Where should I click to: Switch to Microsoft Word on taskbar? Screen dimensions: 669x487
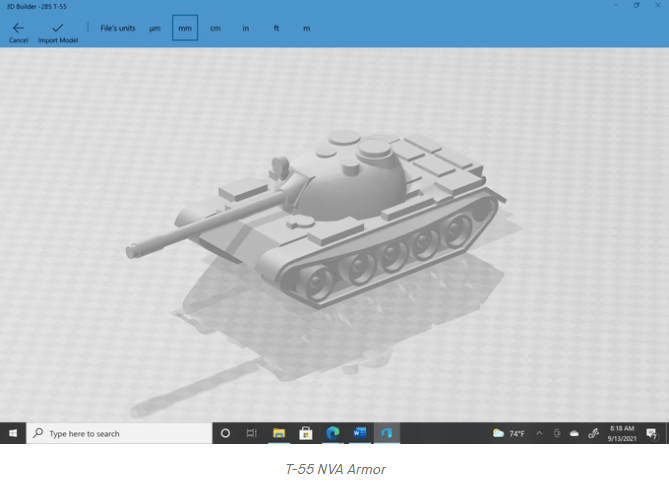(x=360, y=433)
